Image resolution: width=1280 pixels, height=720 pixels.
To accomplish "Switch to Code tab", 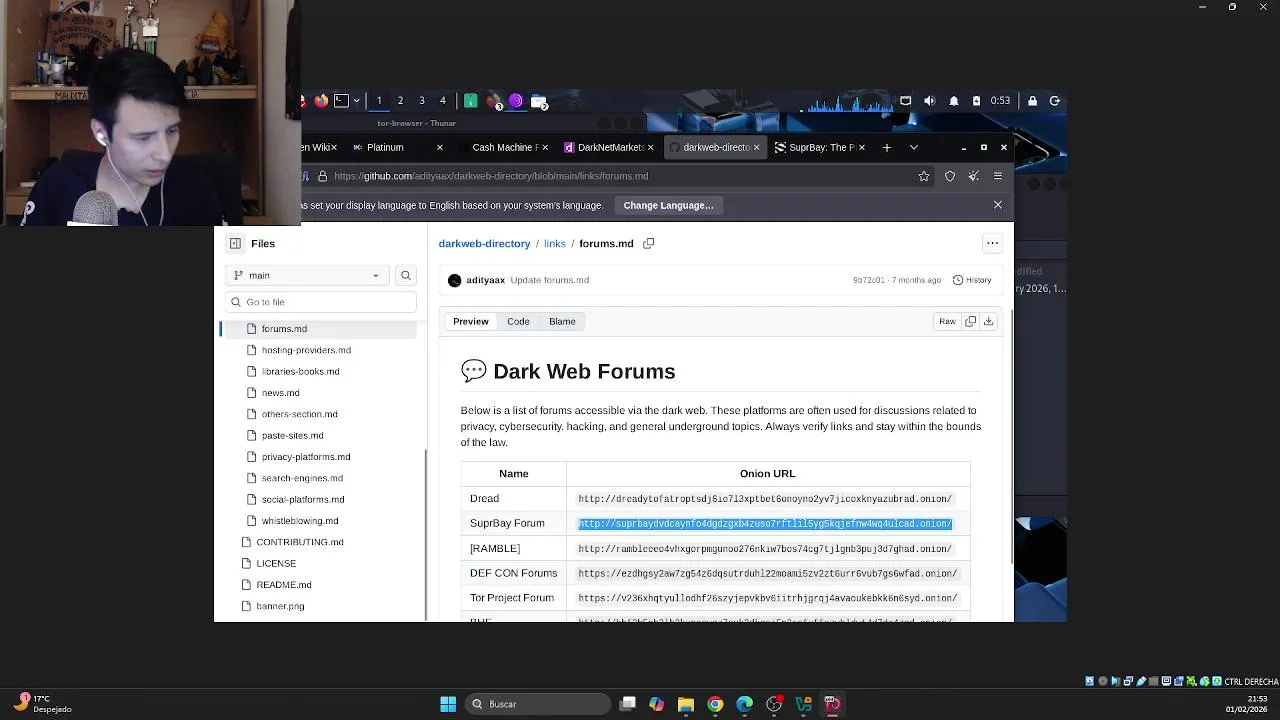I will point(518,321).
